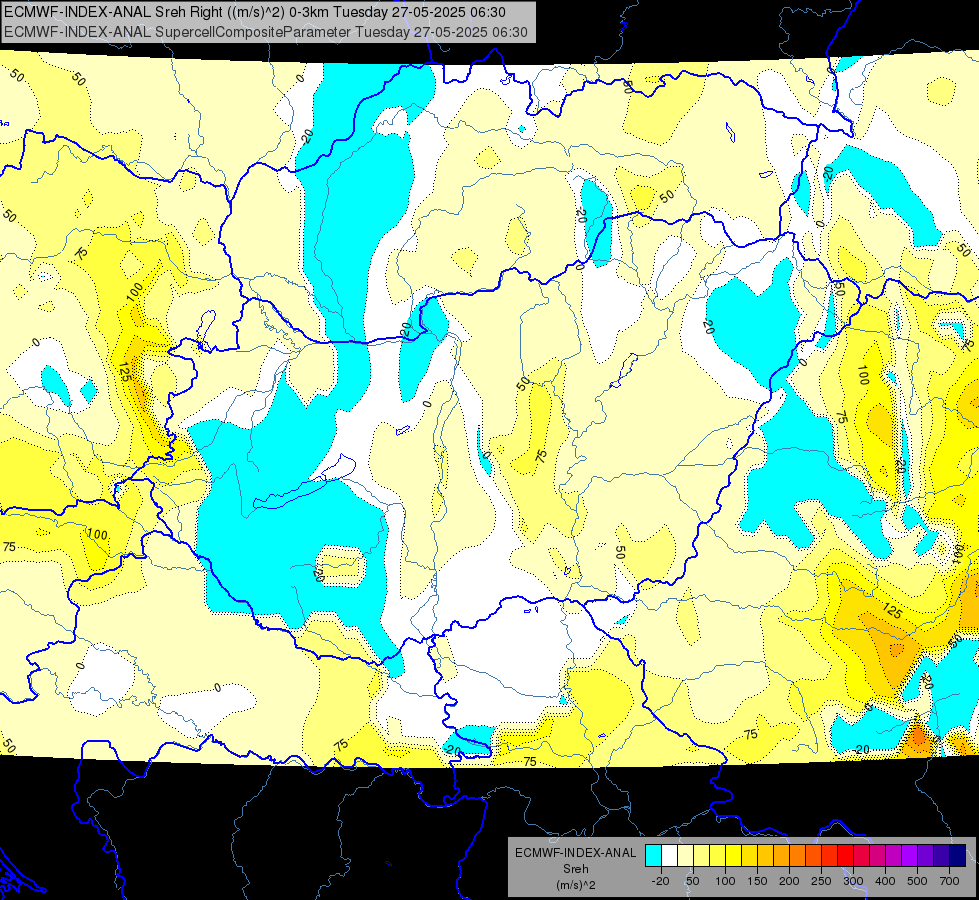The width and height of the screenshot is (979, 900).
Task: Click the dark navy swatch ending the legend
Action: 958,855
